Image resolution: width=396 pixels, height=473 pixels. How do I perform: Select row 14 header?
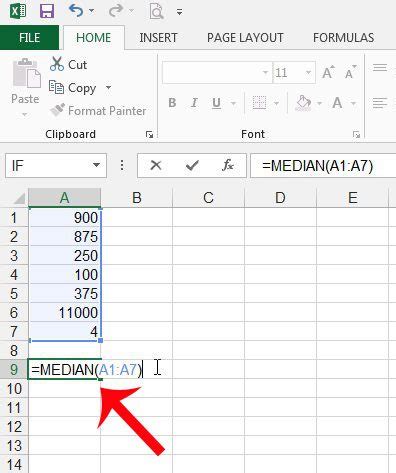point(14,464)
